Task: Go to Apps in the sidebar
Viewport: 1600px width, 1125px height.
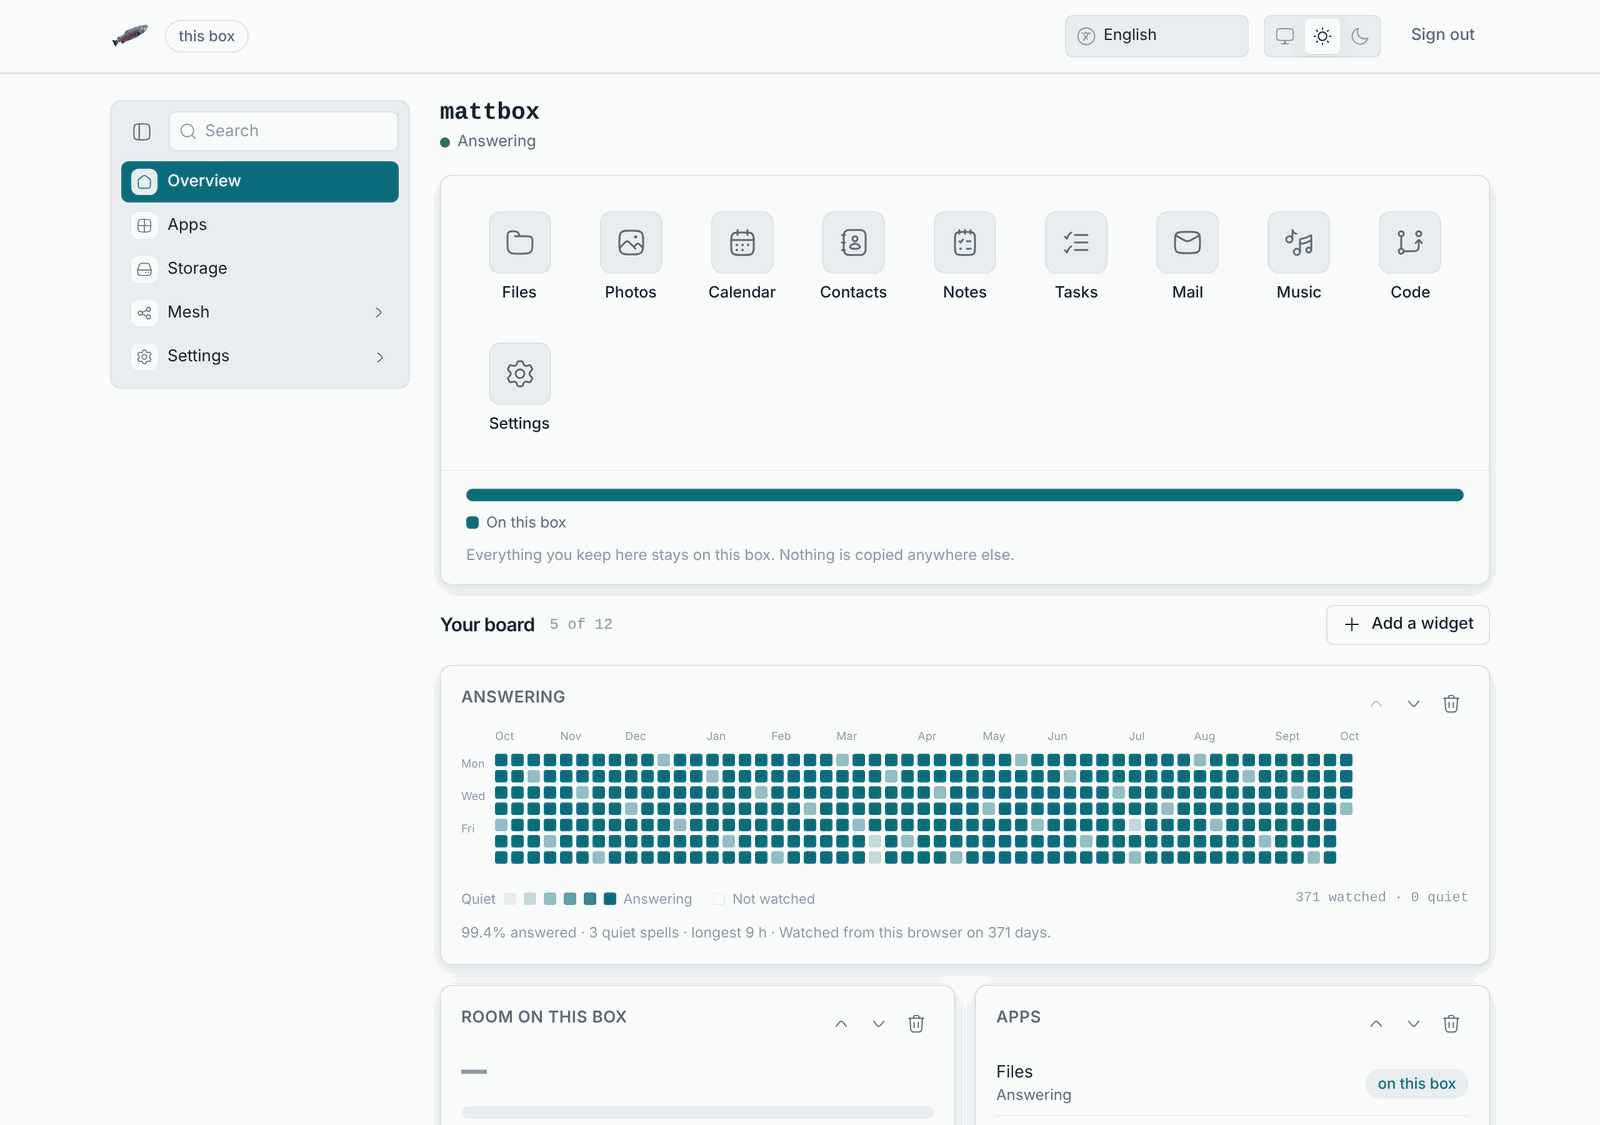Action: click(260, 225)
